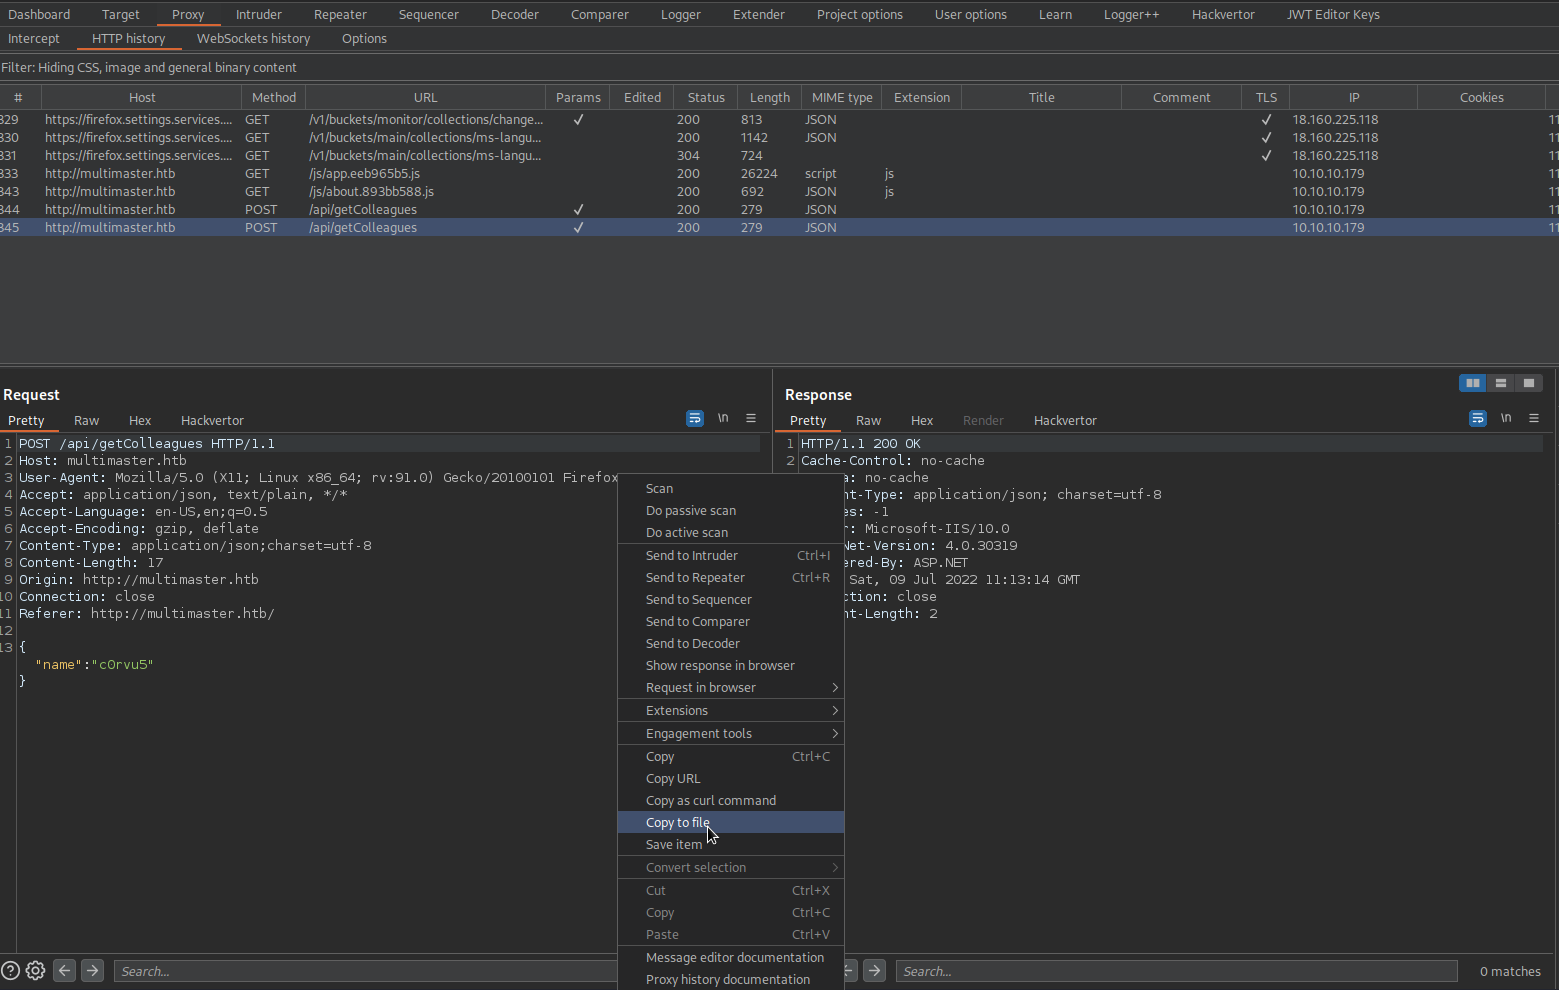
Task: Switch to Intercept sub-tab
Action: point(34,38)
